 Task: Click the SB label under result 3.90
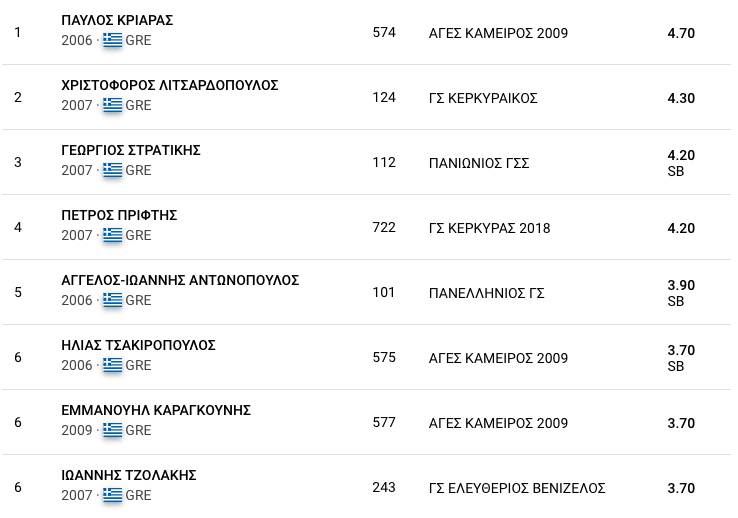(x=675, y=301)
